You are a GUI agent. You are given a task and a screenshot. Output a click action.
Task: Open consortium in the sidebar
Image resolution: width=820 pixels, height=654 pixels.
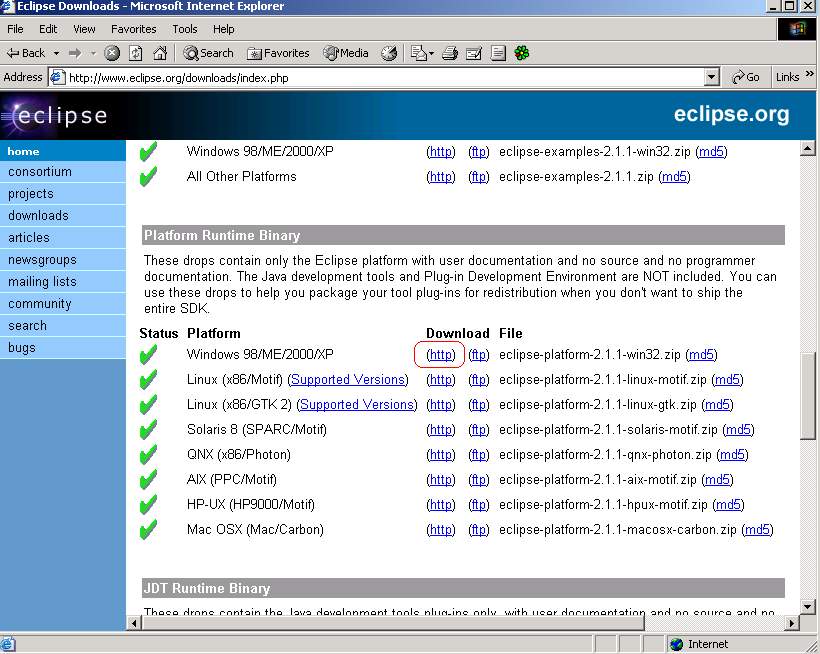(63, 172)
